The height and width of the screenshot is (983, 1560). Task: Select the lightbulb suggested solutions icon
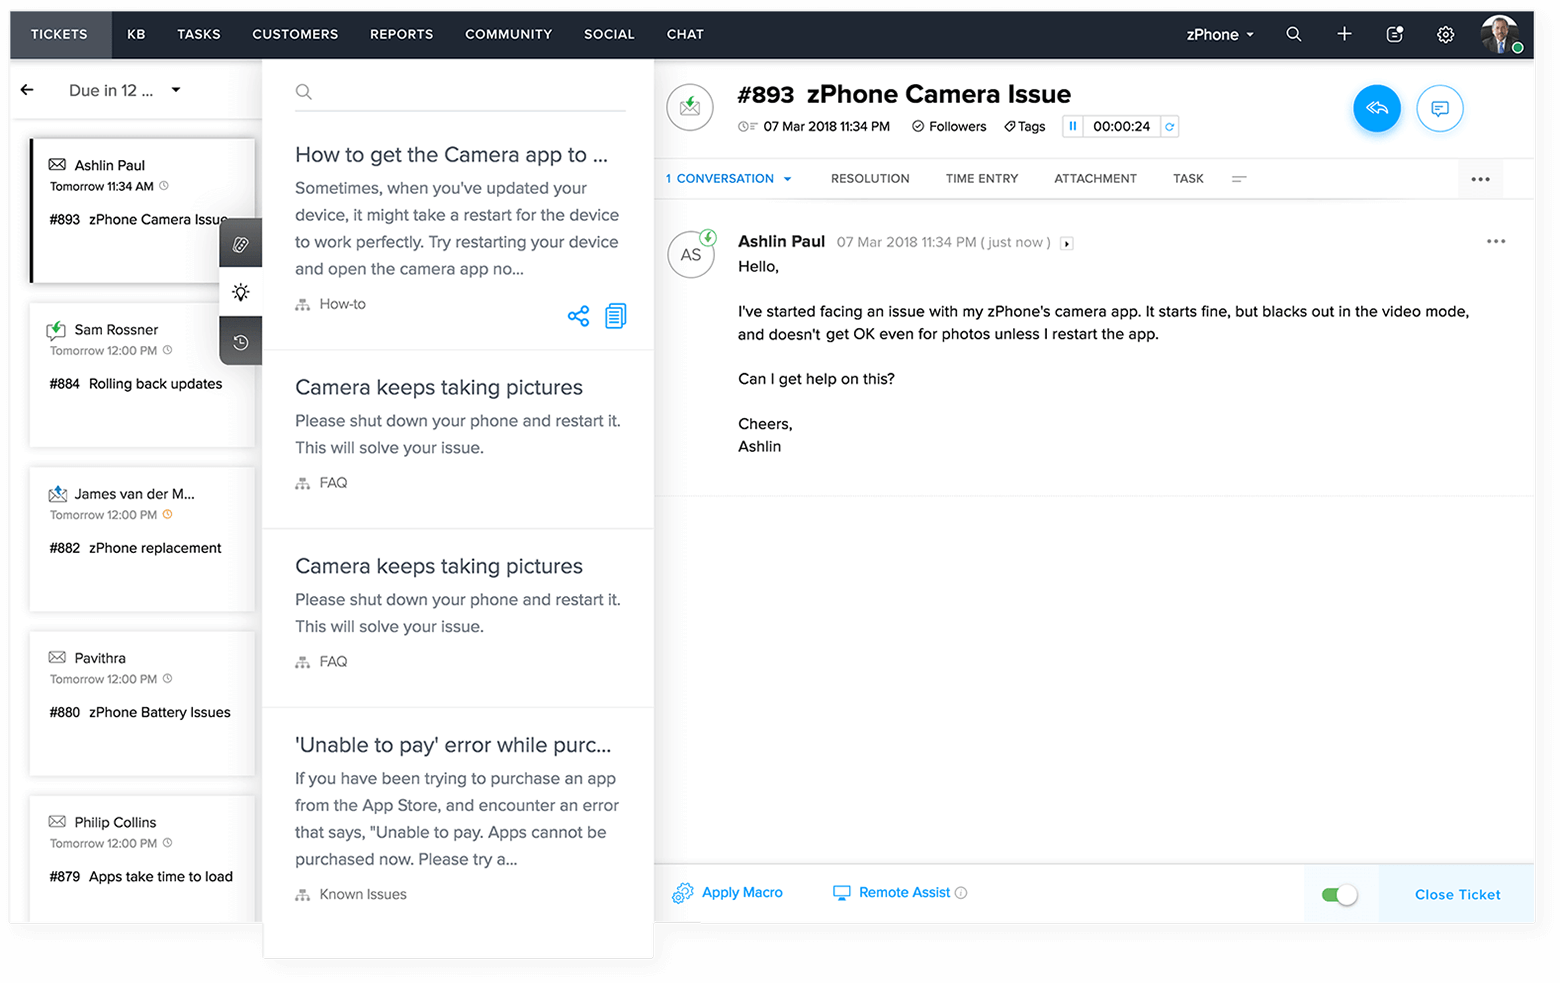(240, 292)
